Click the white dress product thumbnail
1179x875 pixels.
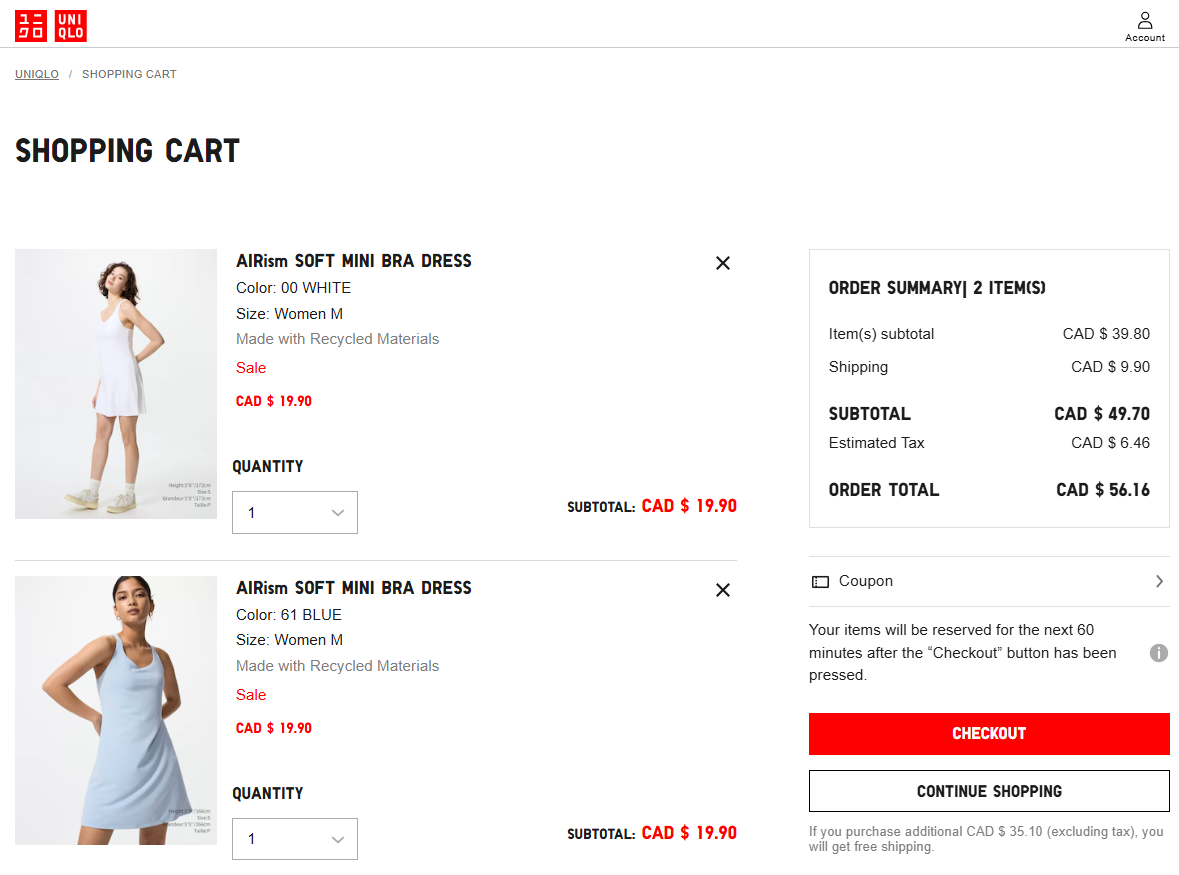pyautogui.click(x=115, y=384)
